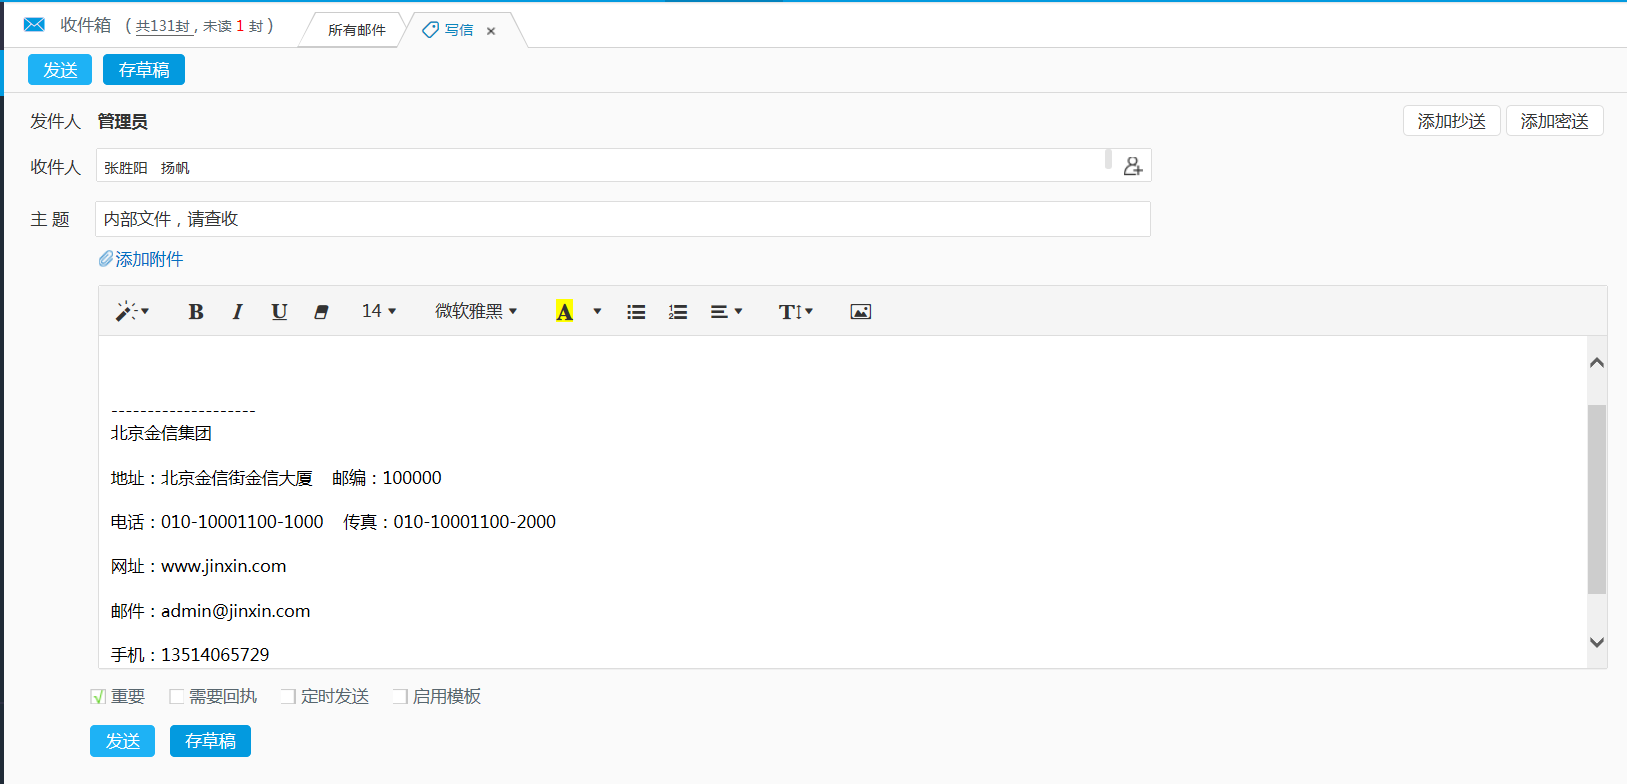Click the 添加抄送 button
The height and width of the screenshot is (784, 1627).
point(1451,121)
